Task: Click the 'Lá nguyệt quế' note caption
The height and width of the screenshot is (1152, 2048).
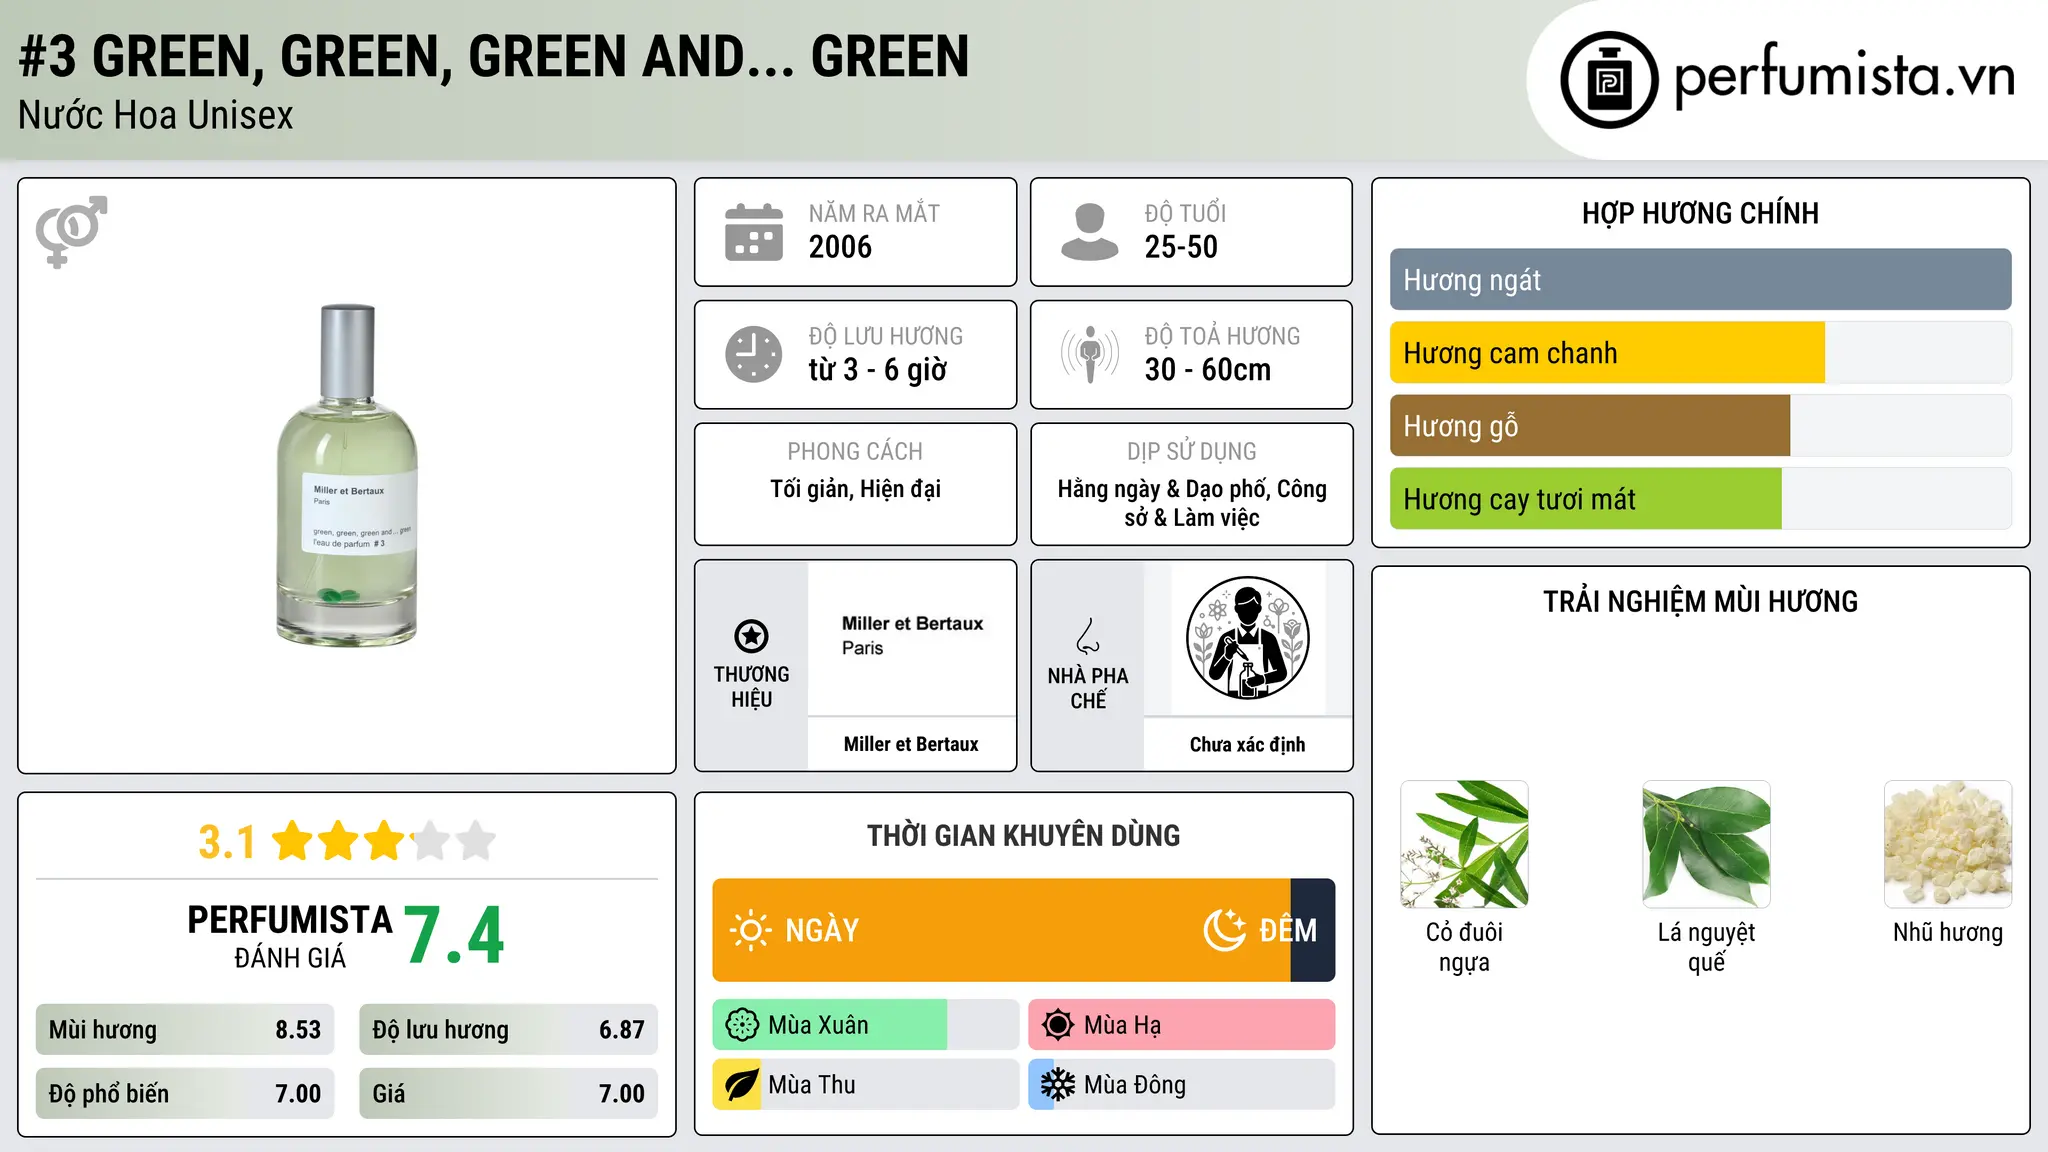Action: 1706,947
